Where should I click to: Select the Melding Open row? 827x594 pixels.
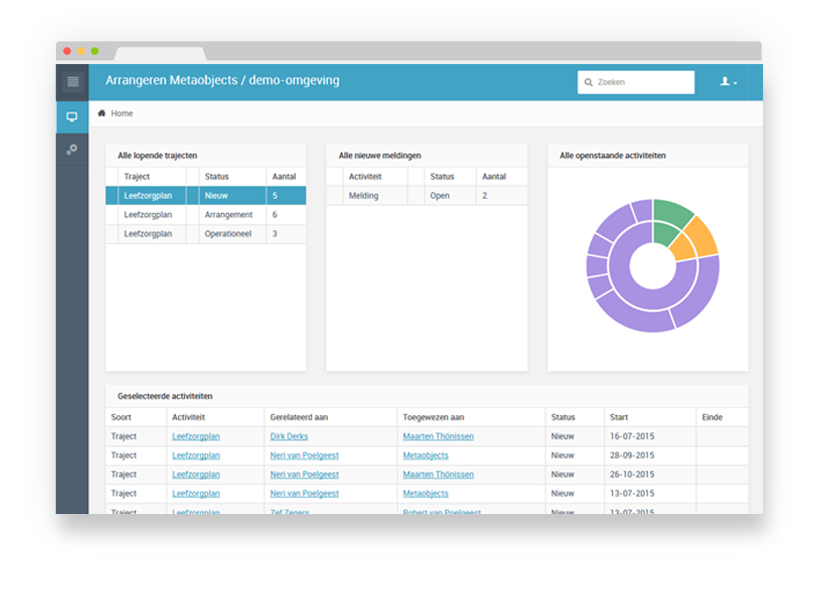coord(427,196)
